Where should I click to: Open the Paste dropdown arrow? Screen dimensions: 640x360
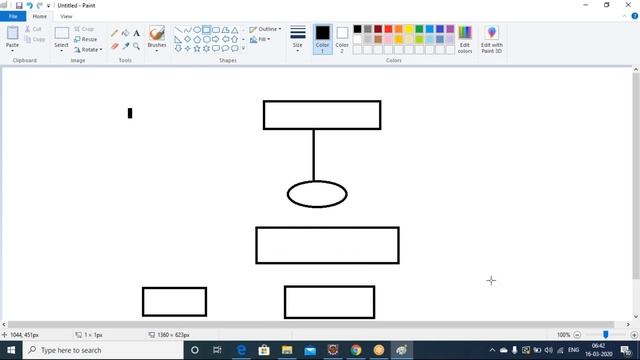pyautogui.click(x=12, y=51)
